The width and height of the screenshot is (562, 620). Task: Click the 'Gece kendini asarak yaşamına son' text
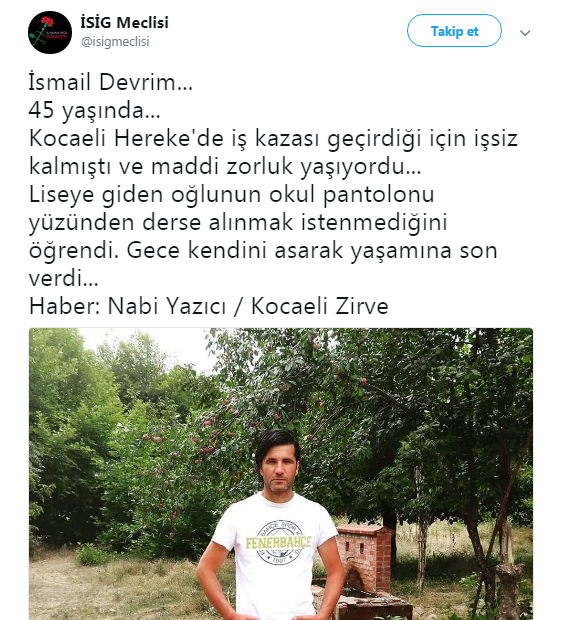click(312, 250)
